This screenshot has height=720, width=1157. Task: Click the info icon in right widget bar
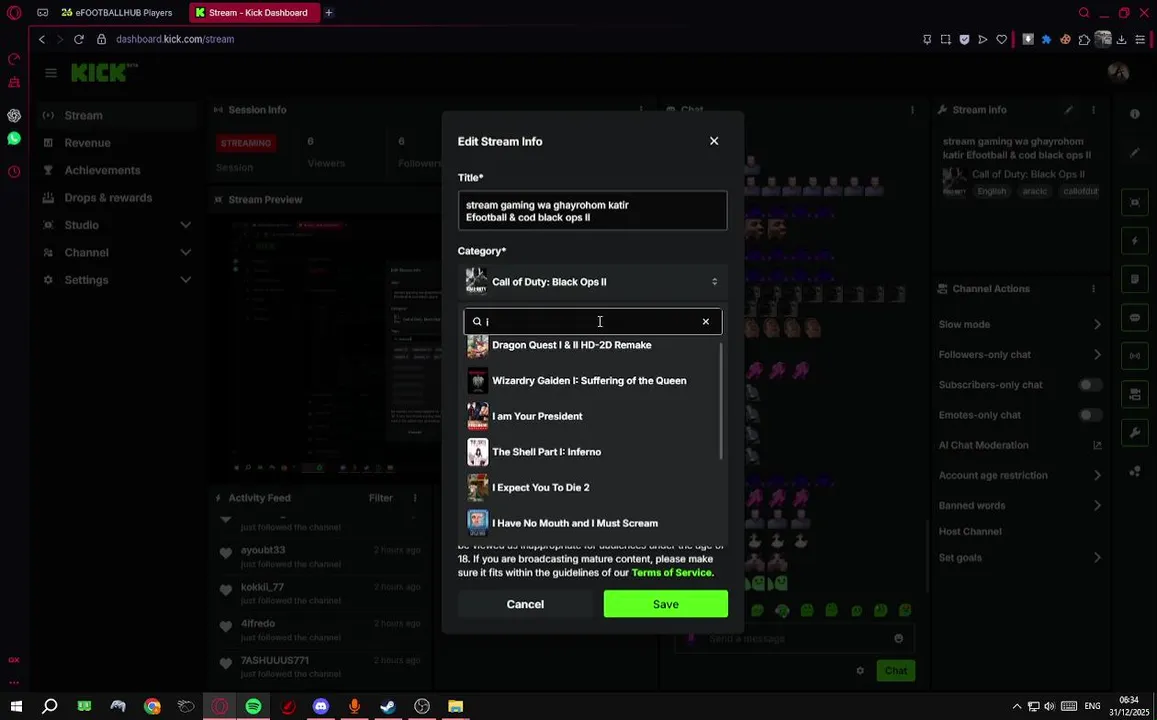click(x=1135, y=114)
